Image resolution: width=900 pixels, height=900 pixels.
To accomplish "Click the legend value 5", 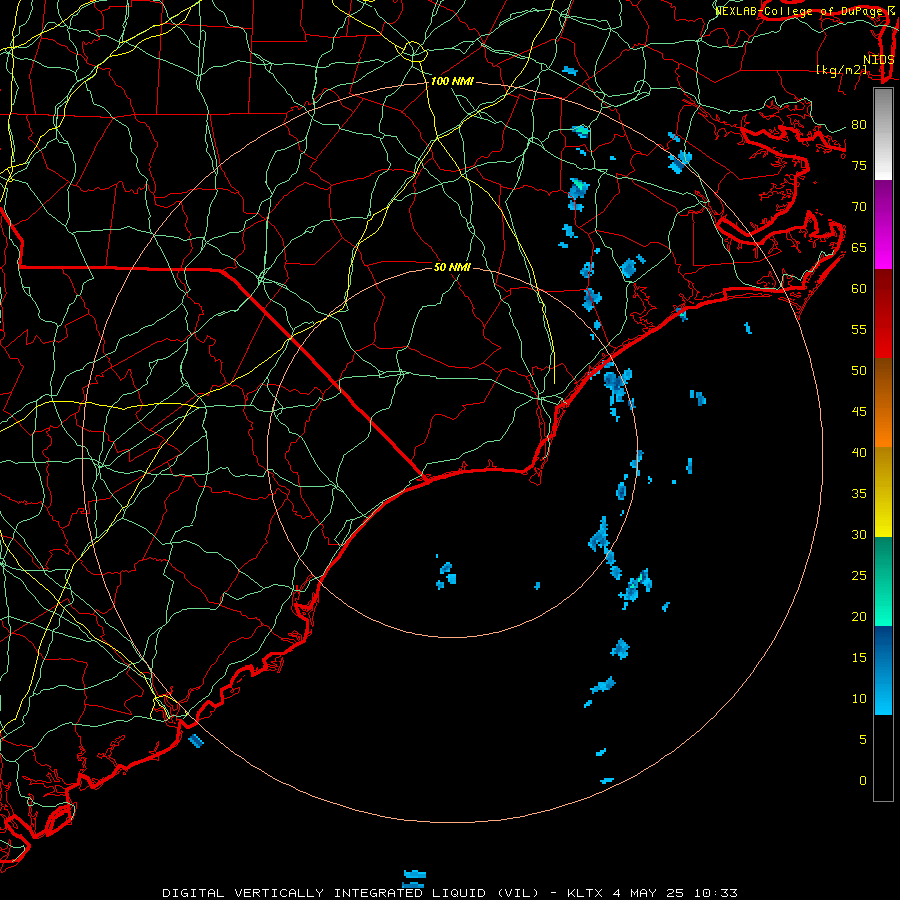I will coord(863,740).
